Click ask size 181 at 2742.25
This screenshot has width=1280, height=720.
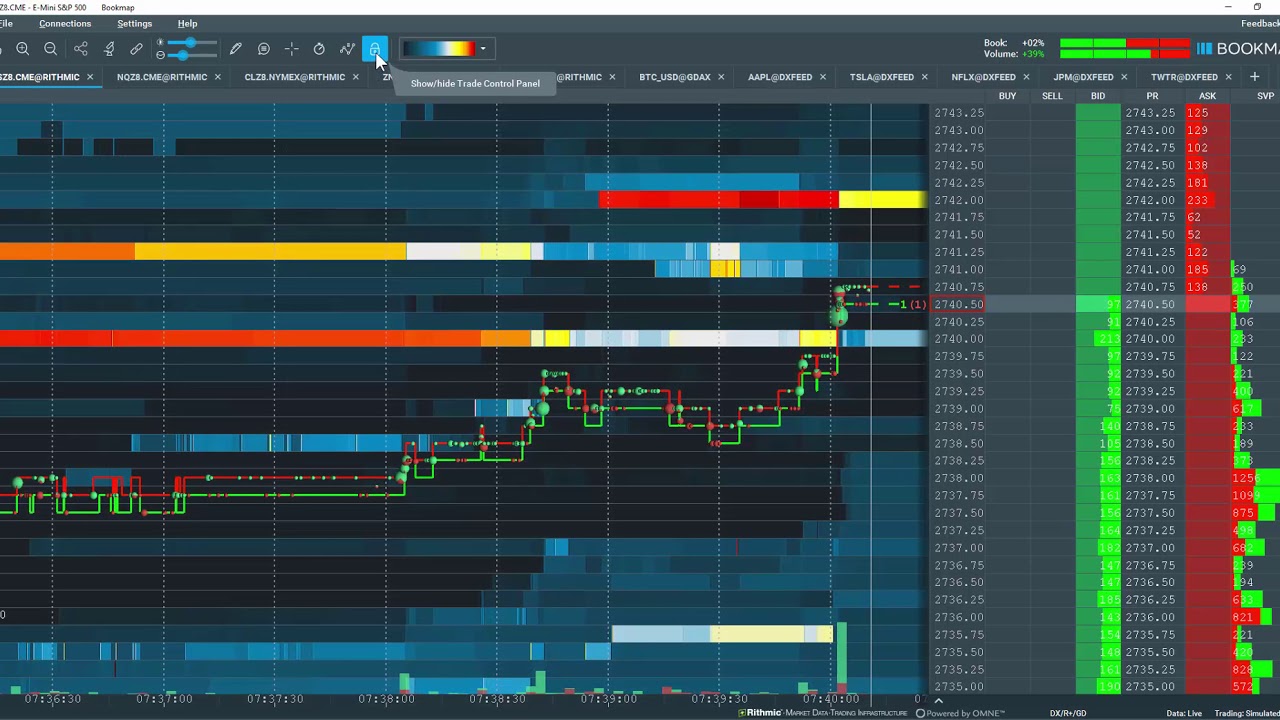[x=1197, y=183]
